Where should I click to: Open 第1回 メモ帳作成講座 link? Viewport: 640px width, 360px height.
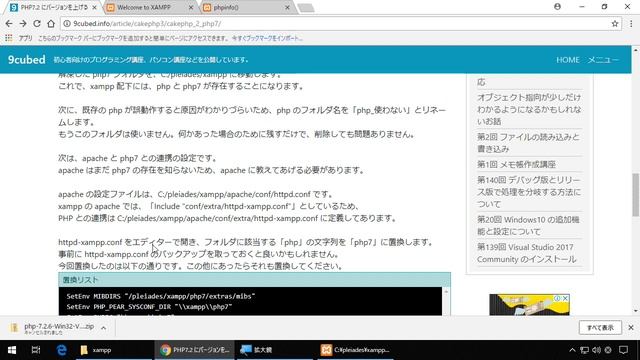coord(516,164)
